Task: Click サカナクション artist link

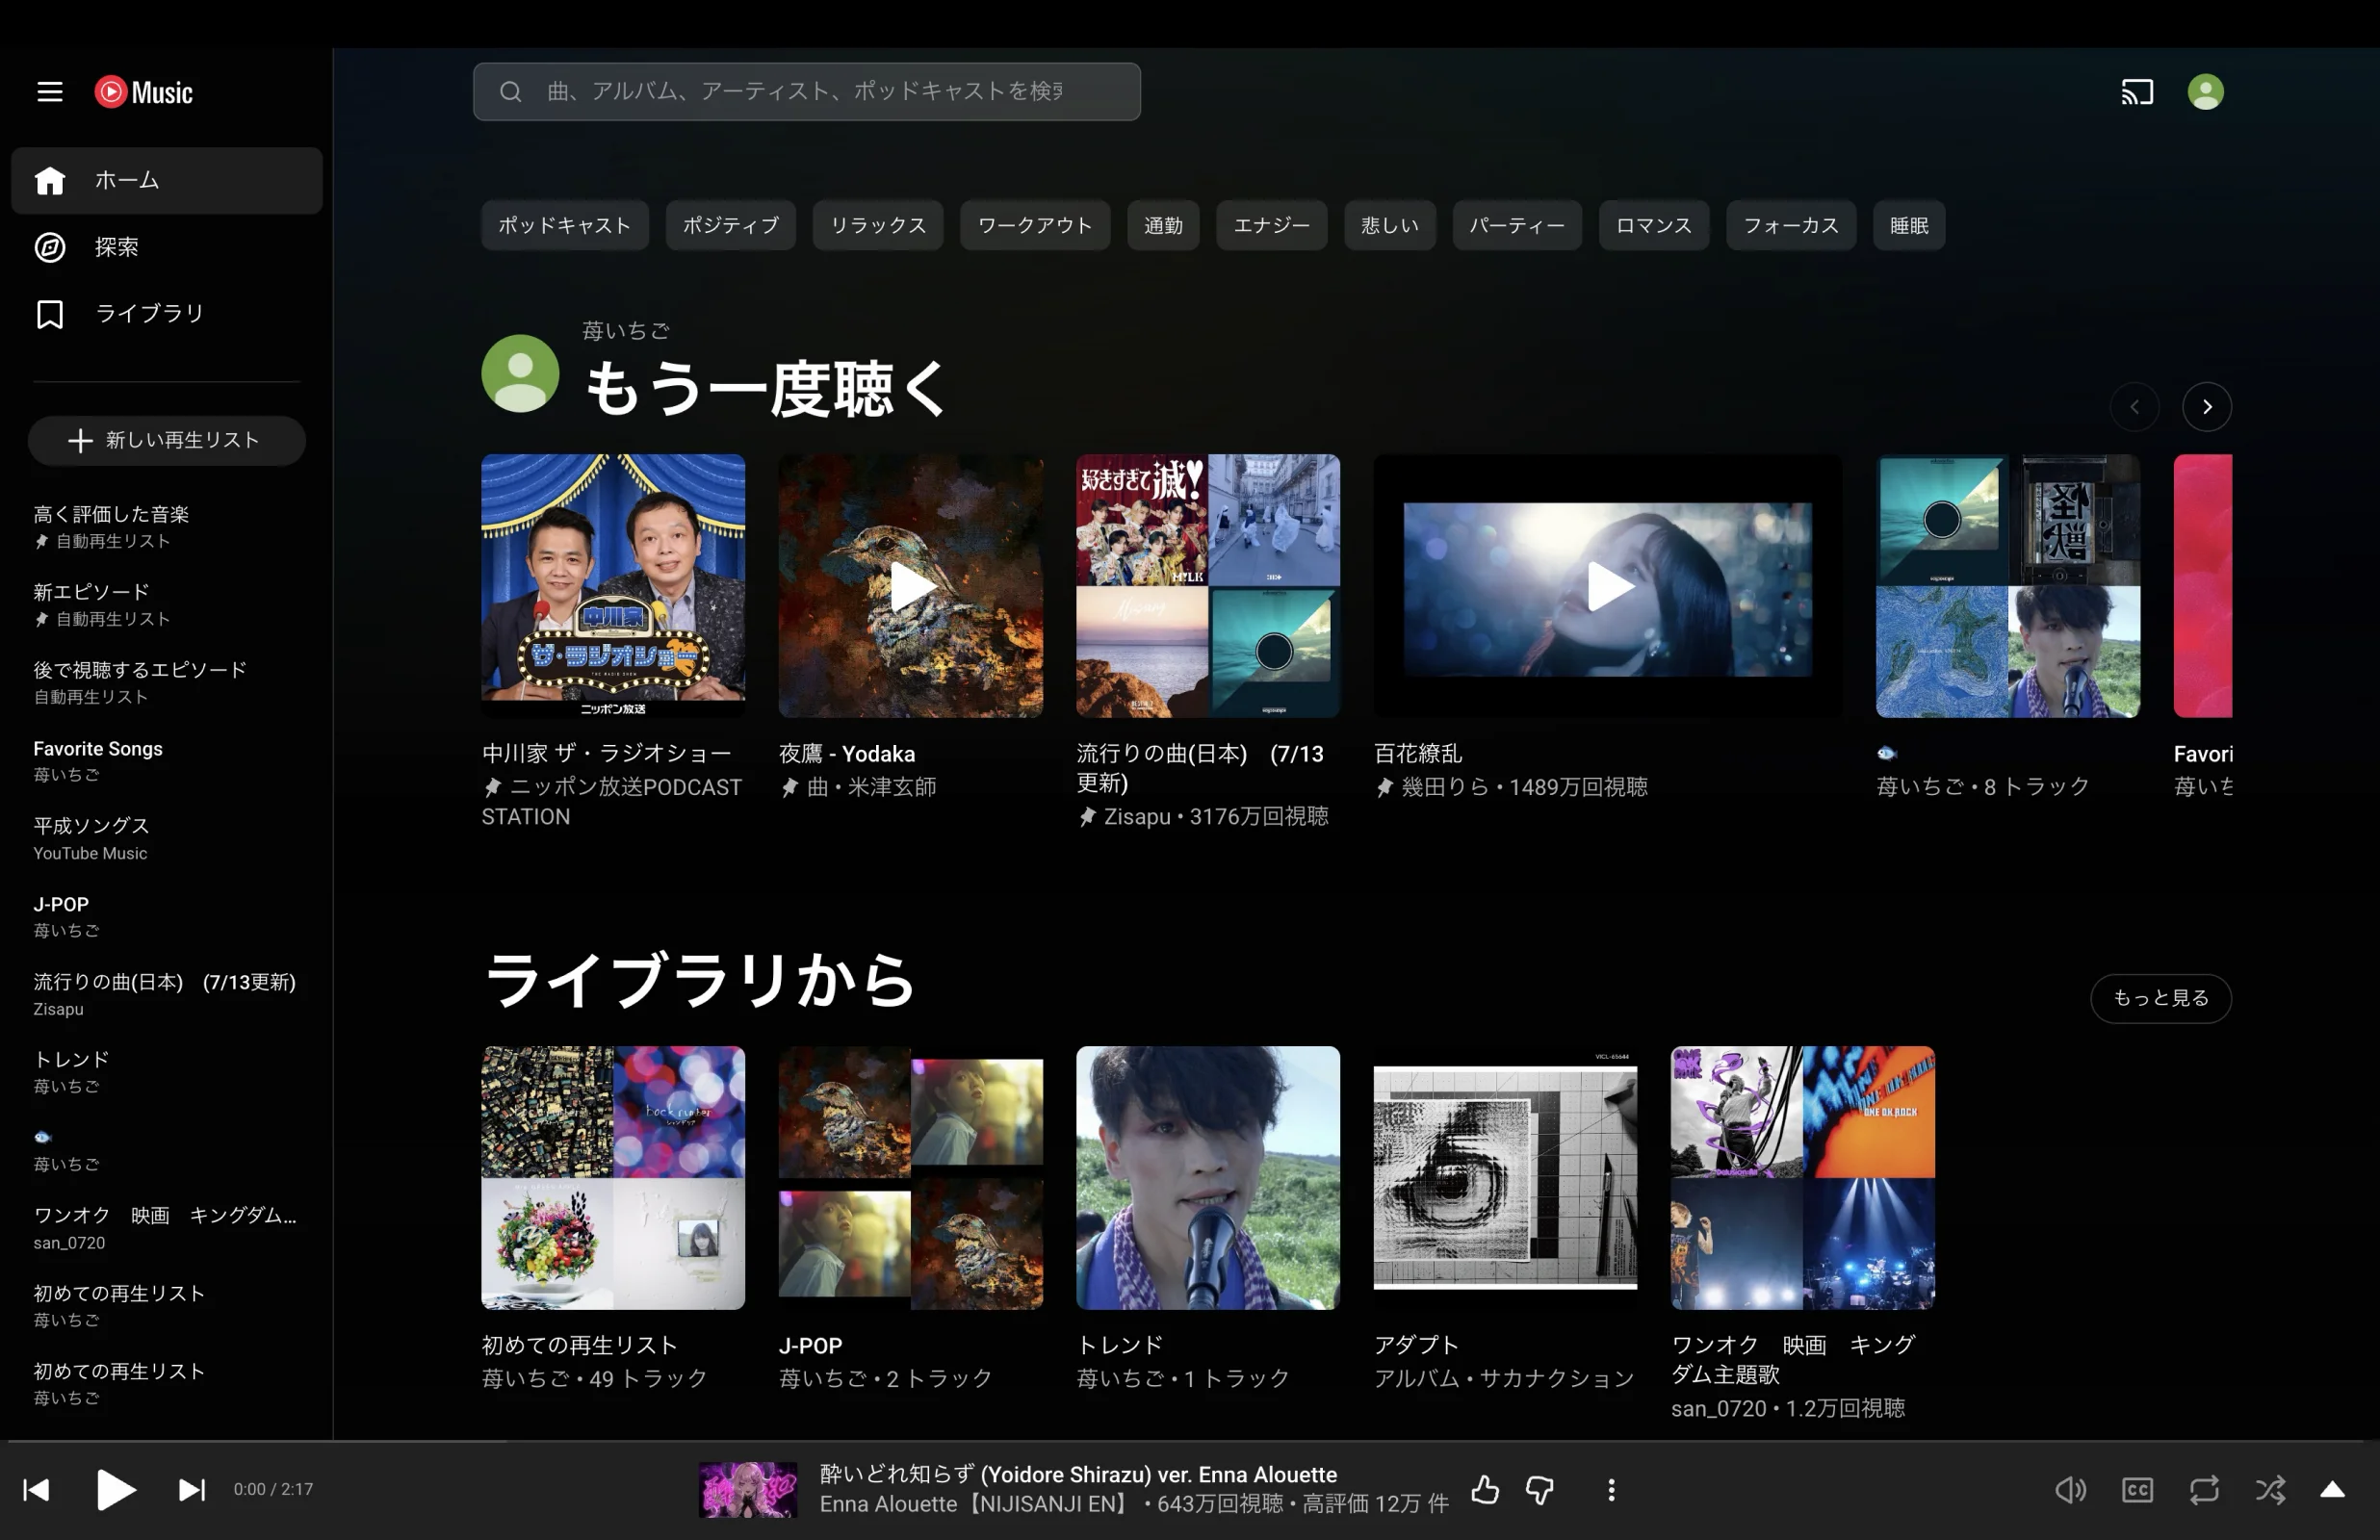Action: pyautogui.click(x=1557, y=1378)
